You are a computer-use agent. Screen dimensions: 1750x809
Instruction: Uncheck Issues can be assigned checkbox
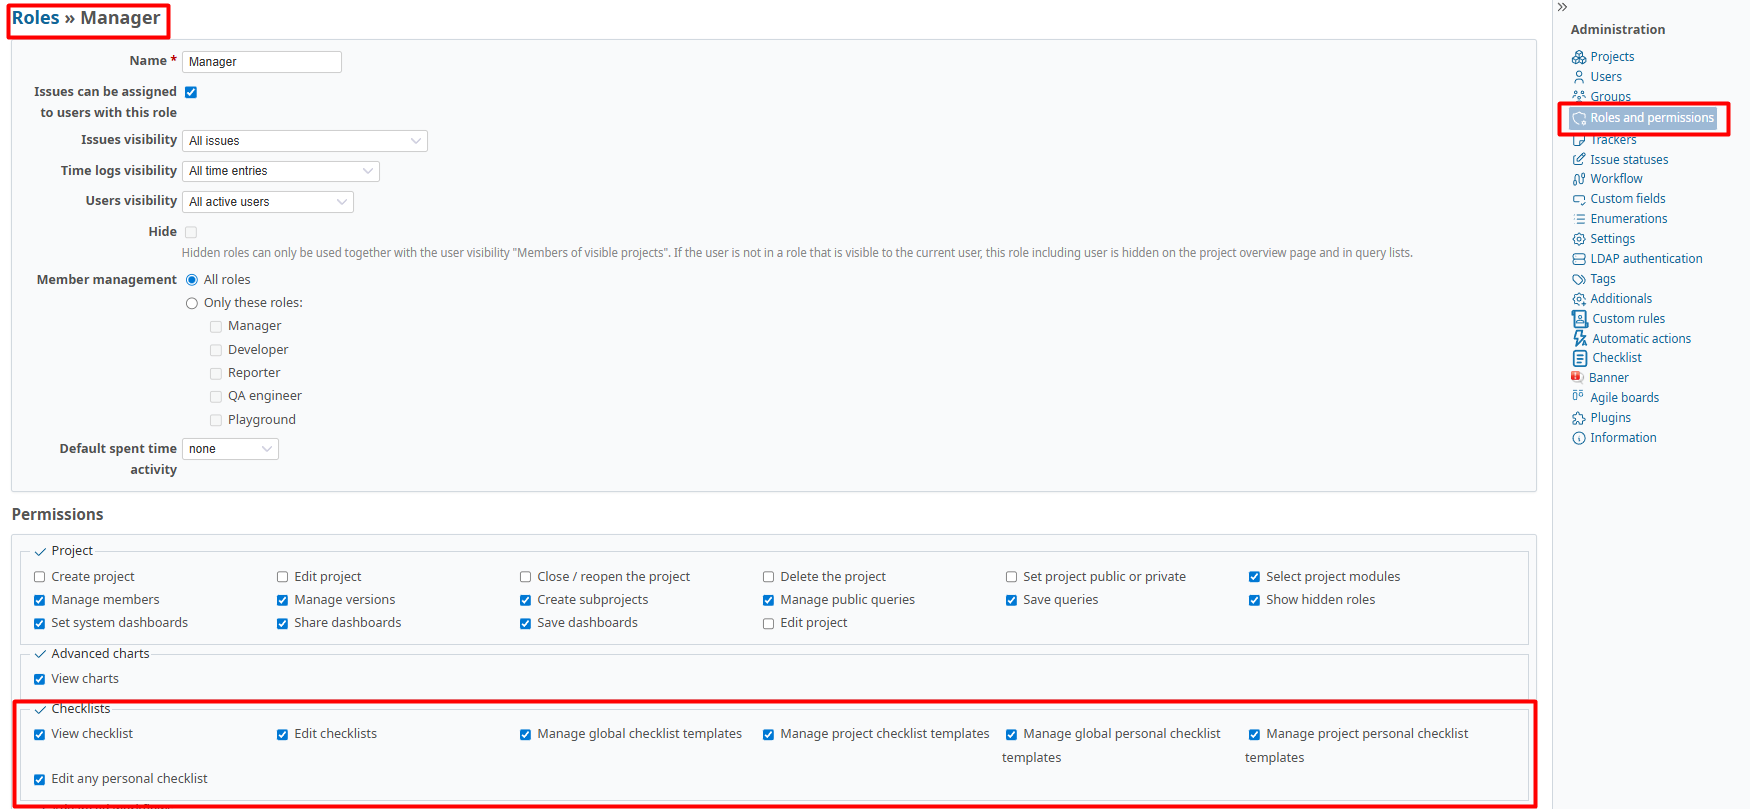pyautogui.click(x=191, y=92)
